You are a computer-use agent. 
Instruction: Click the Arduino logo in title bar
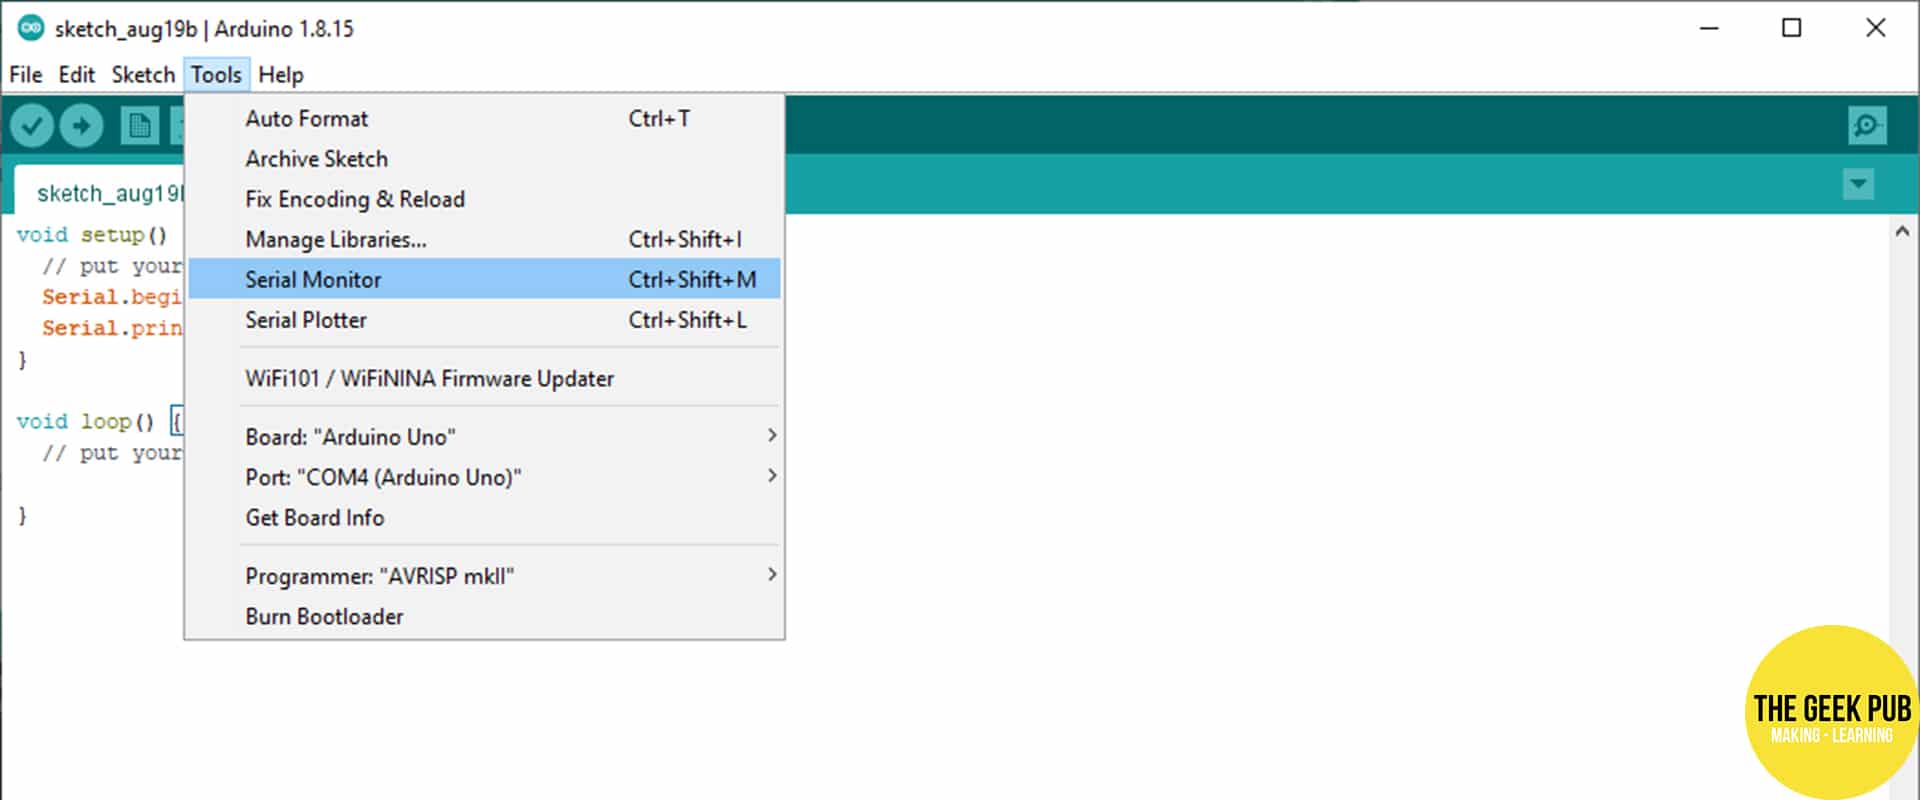pyautogui.click(x=31, y=28)
